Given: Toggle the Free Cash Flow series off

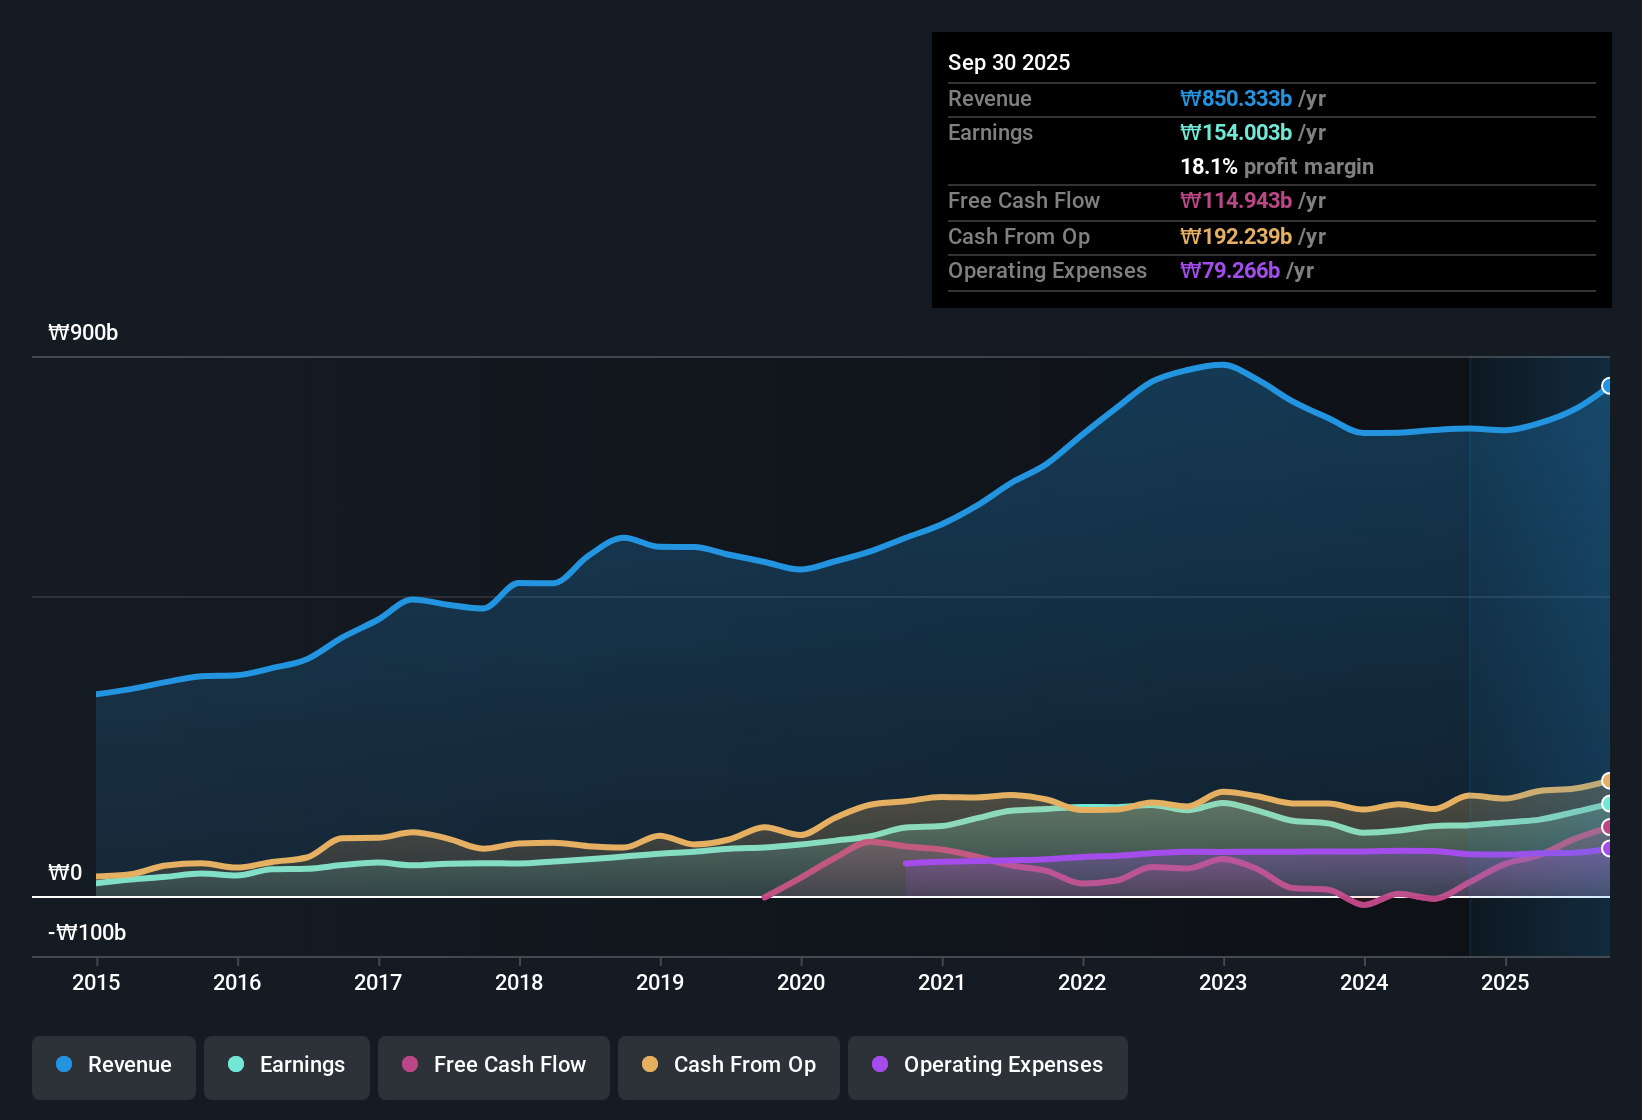Looking at the screenshot, I should tap(493, 1065).
